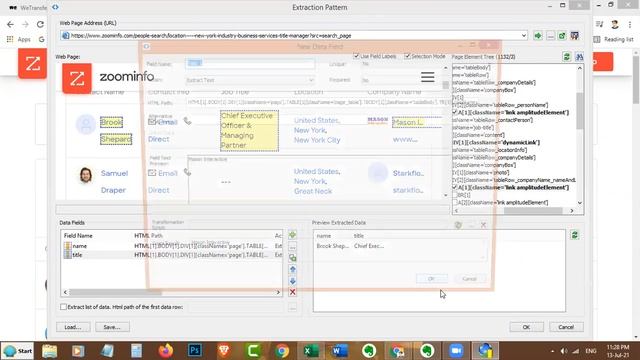Check the BR[1] tree node
This screenshot has width=640, height=360.
pos(455,195)
